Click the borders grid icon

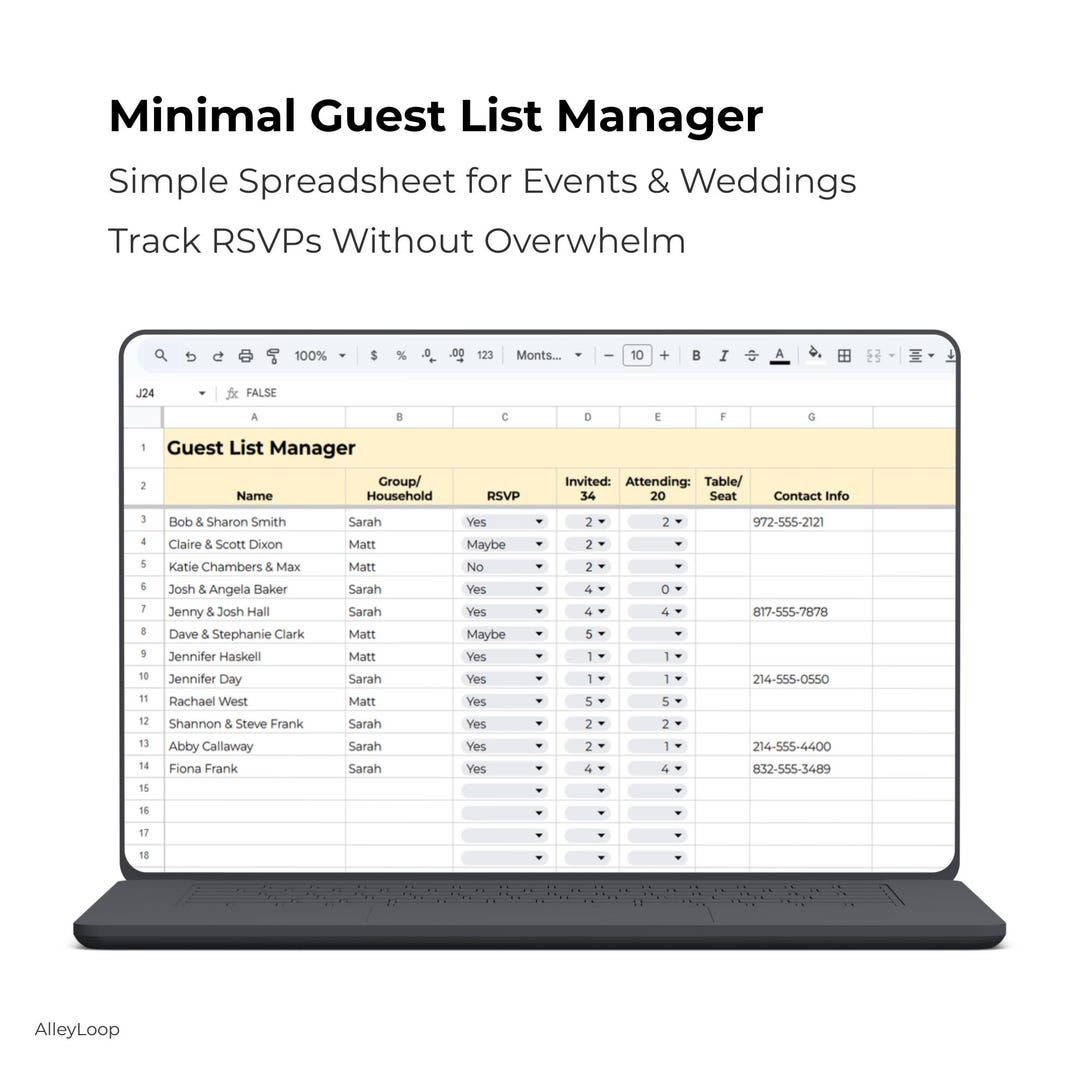click(844, 355)
